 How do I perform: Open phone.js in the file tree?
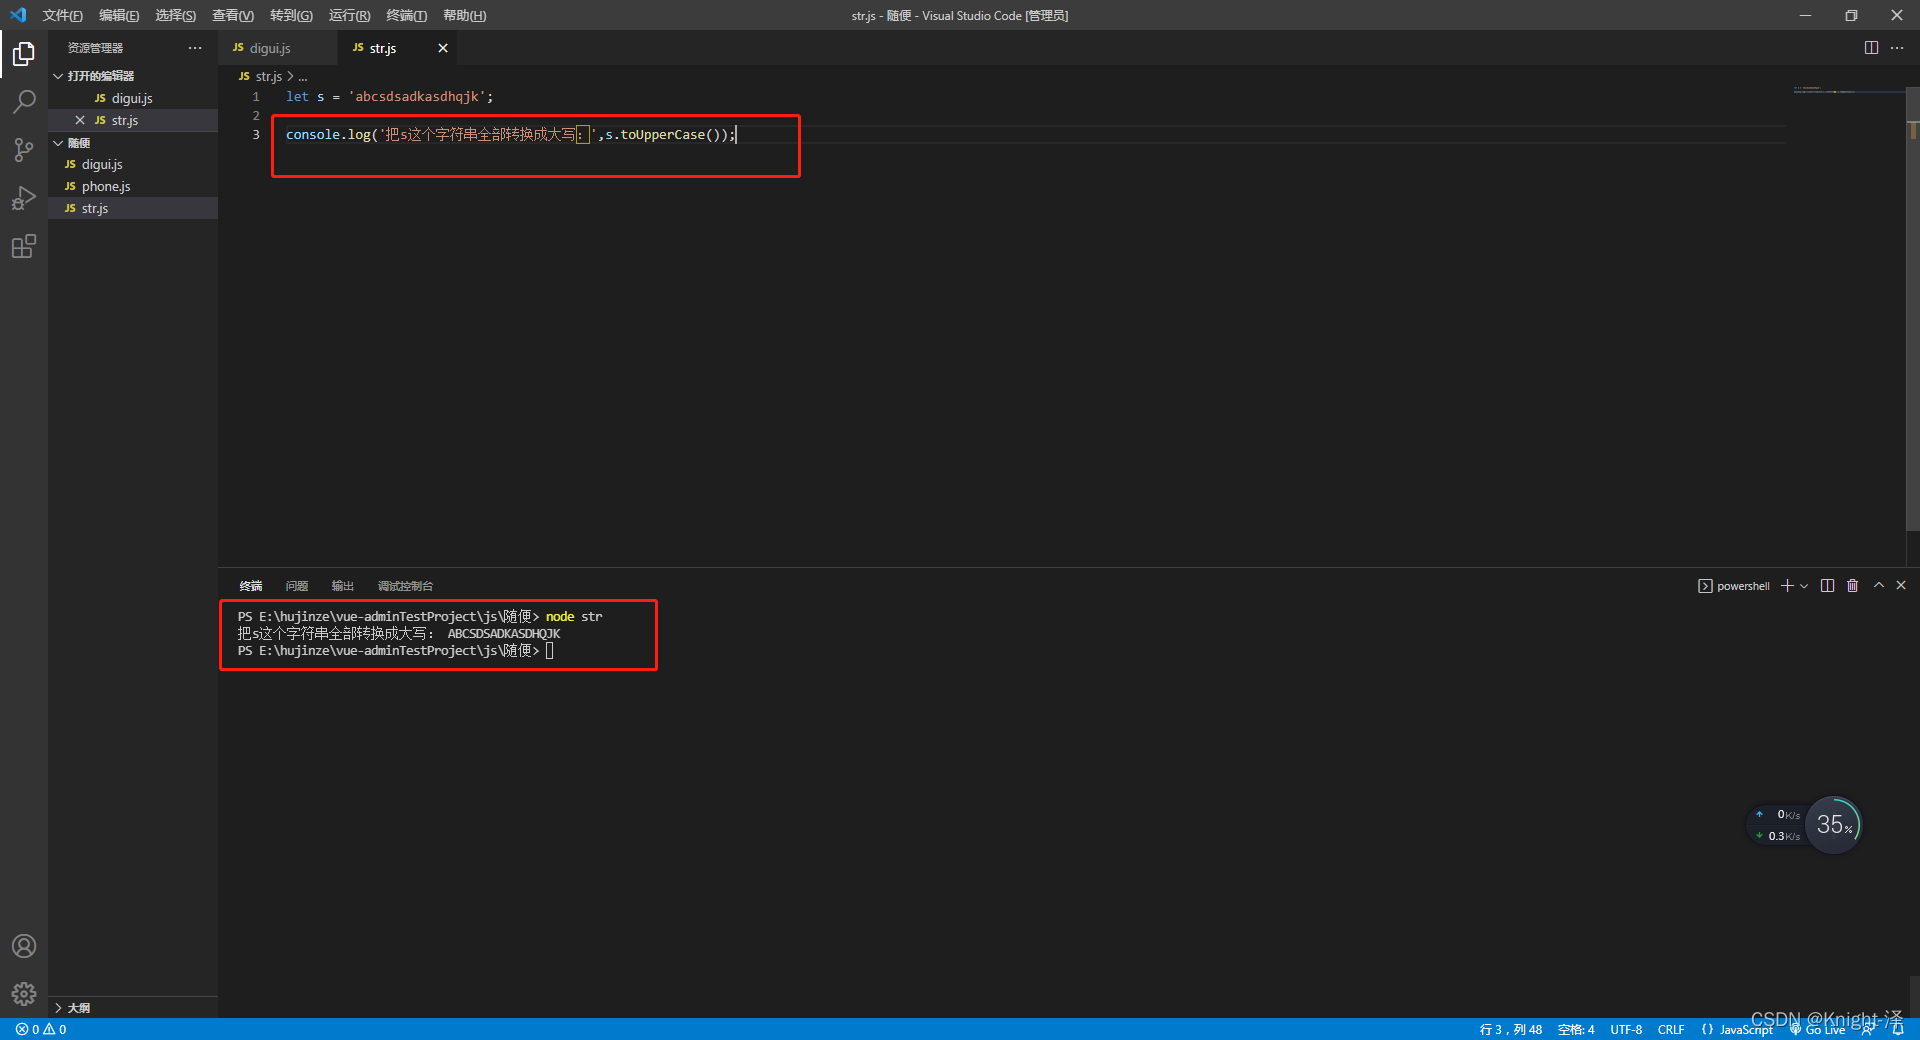pos(133,186)
